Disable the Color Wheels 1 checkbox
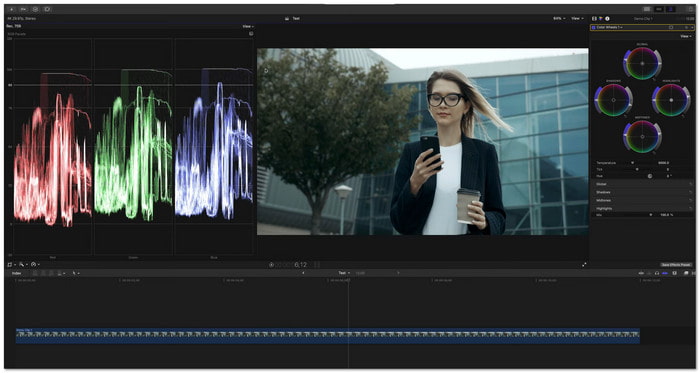The width and height of the screenshot is (700, 373). 593,27
